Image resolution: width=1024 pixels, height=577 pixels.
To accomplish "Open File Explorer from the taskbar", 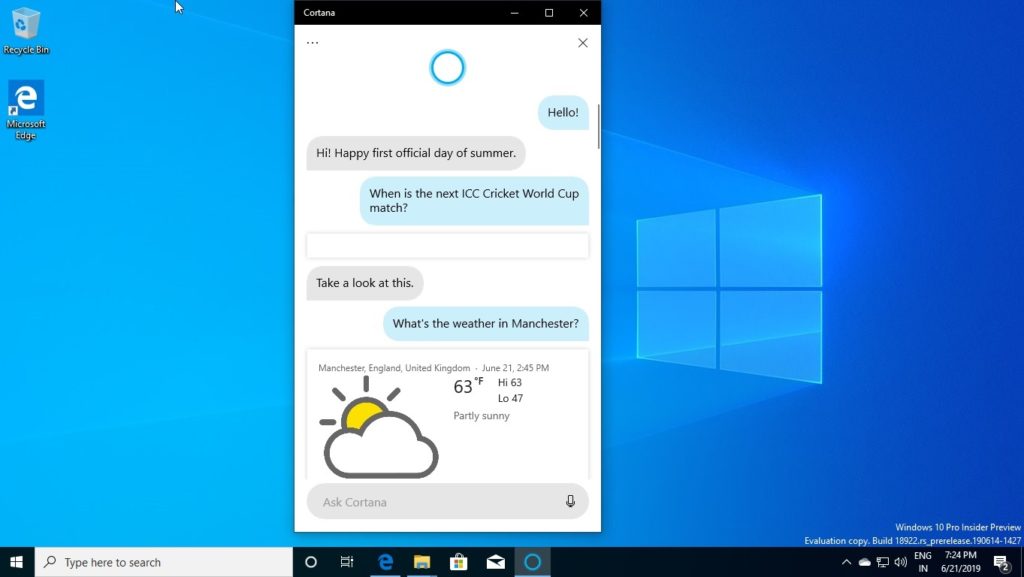I will (x=422, y=562).
